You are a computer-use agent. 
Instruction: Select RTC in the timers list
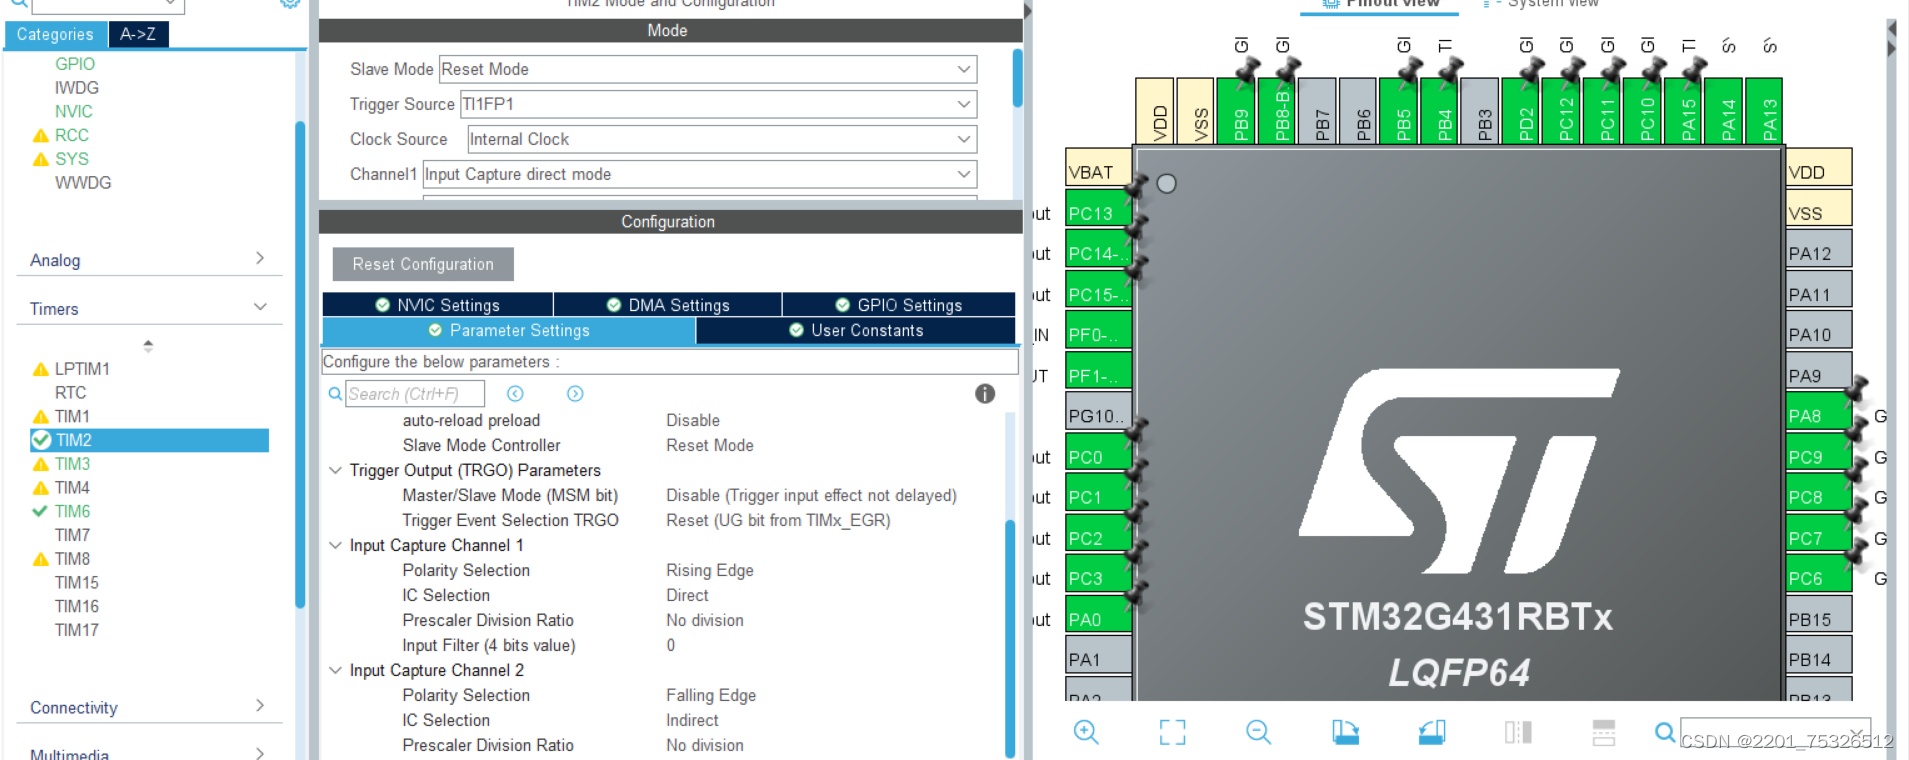click(70, 393)
